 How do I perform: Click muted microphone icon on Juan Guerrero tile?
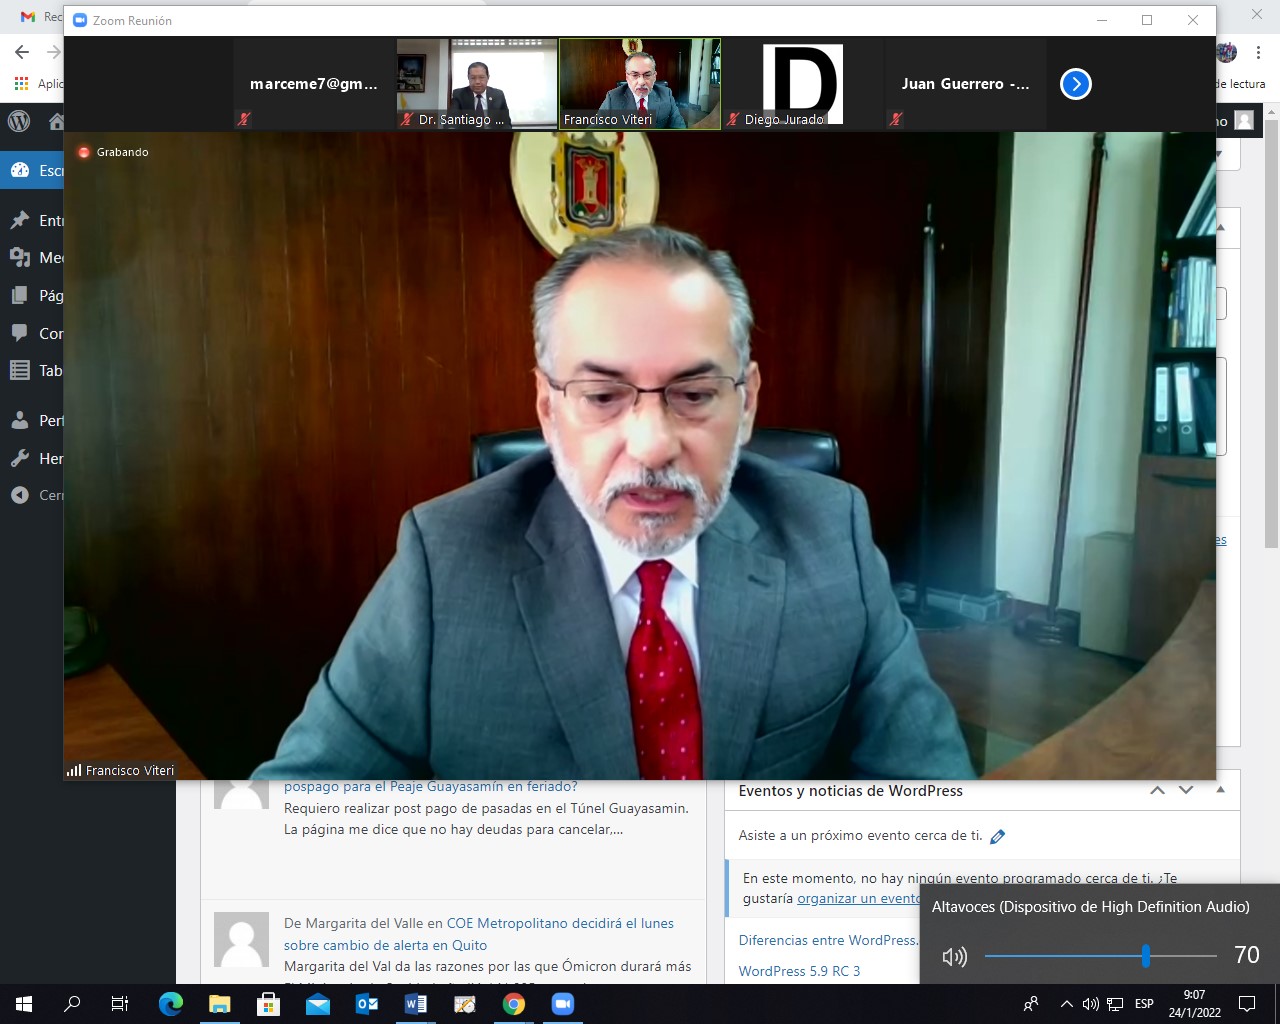pyautogui.click(x=896, y=119)
